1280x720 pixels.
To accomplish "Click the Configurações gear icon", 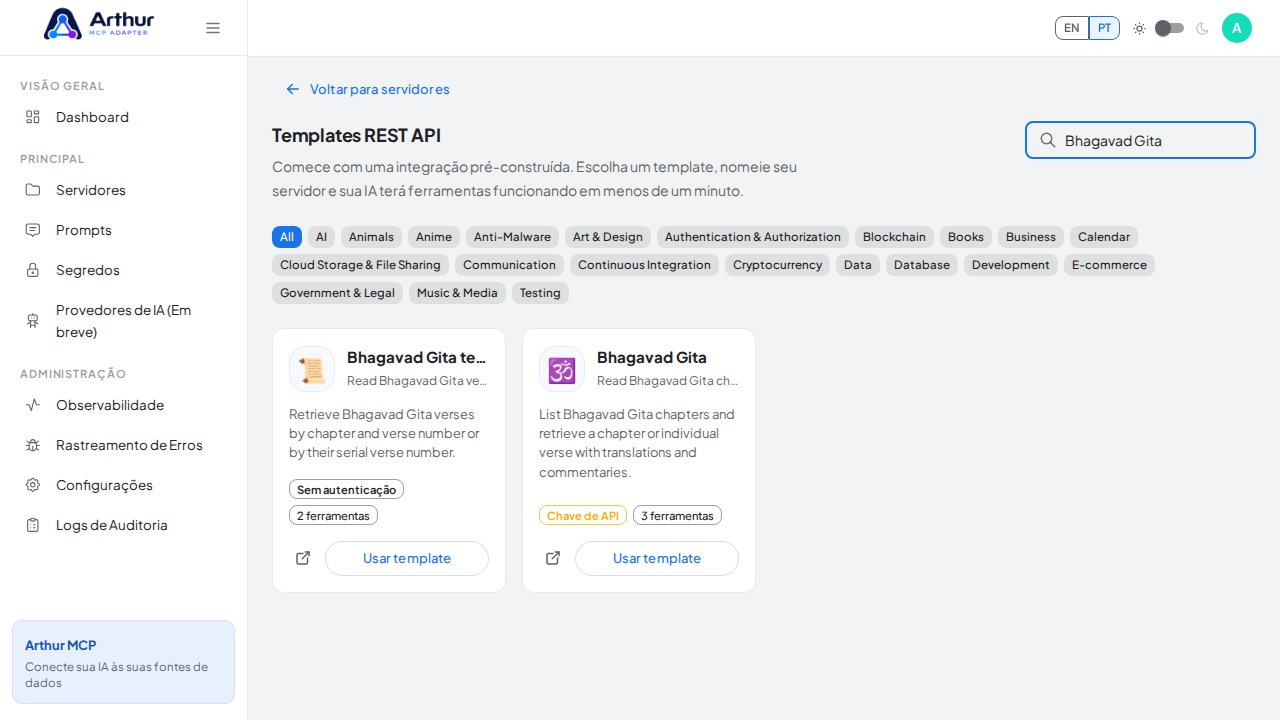I will pos(33,485).
